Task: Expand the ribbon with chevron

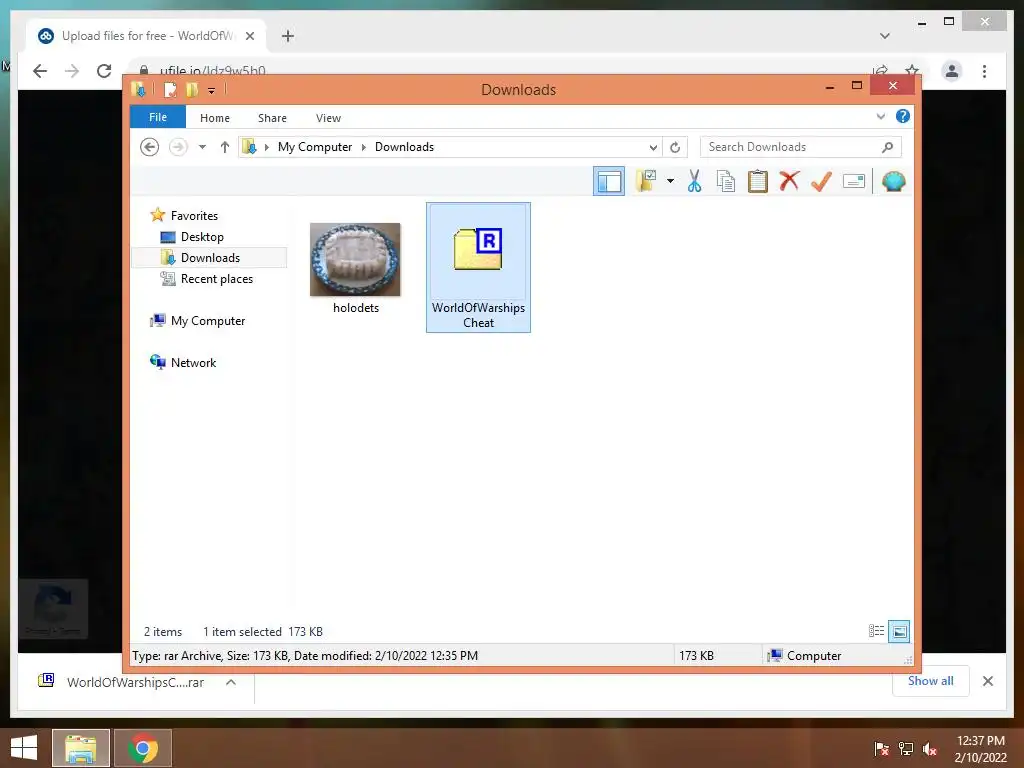Action: point(880,116)
